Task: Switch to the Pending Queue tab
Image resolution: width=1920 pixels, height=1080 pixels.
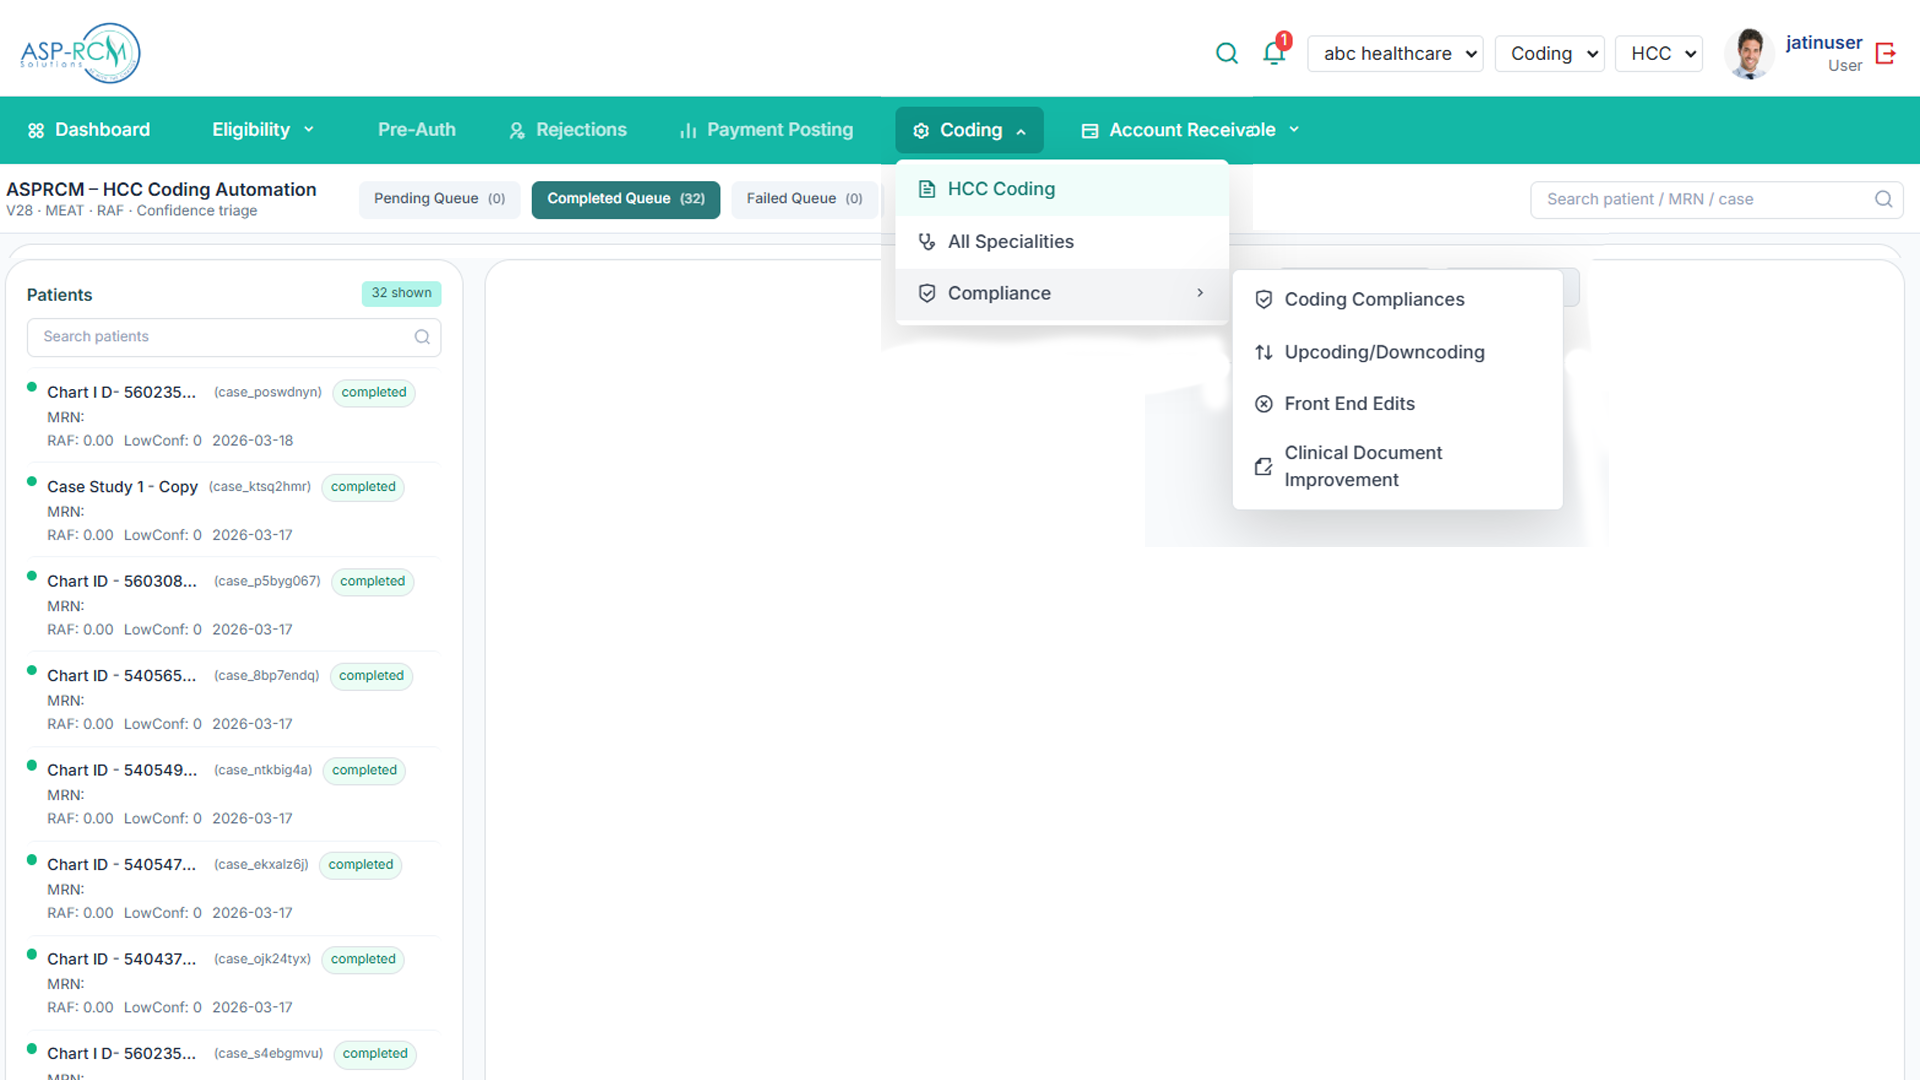Action: tap(439, 199)
